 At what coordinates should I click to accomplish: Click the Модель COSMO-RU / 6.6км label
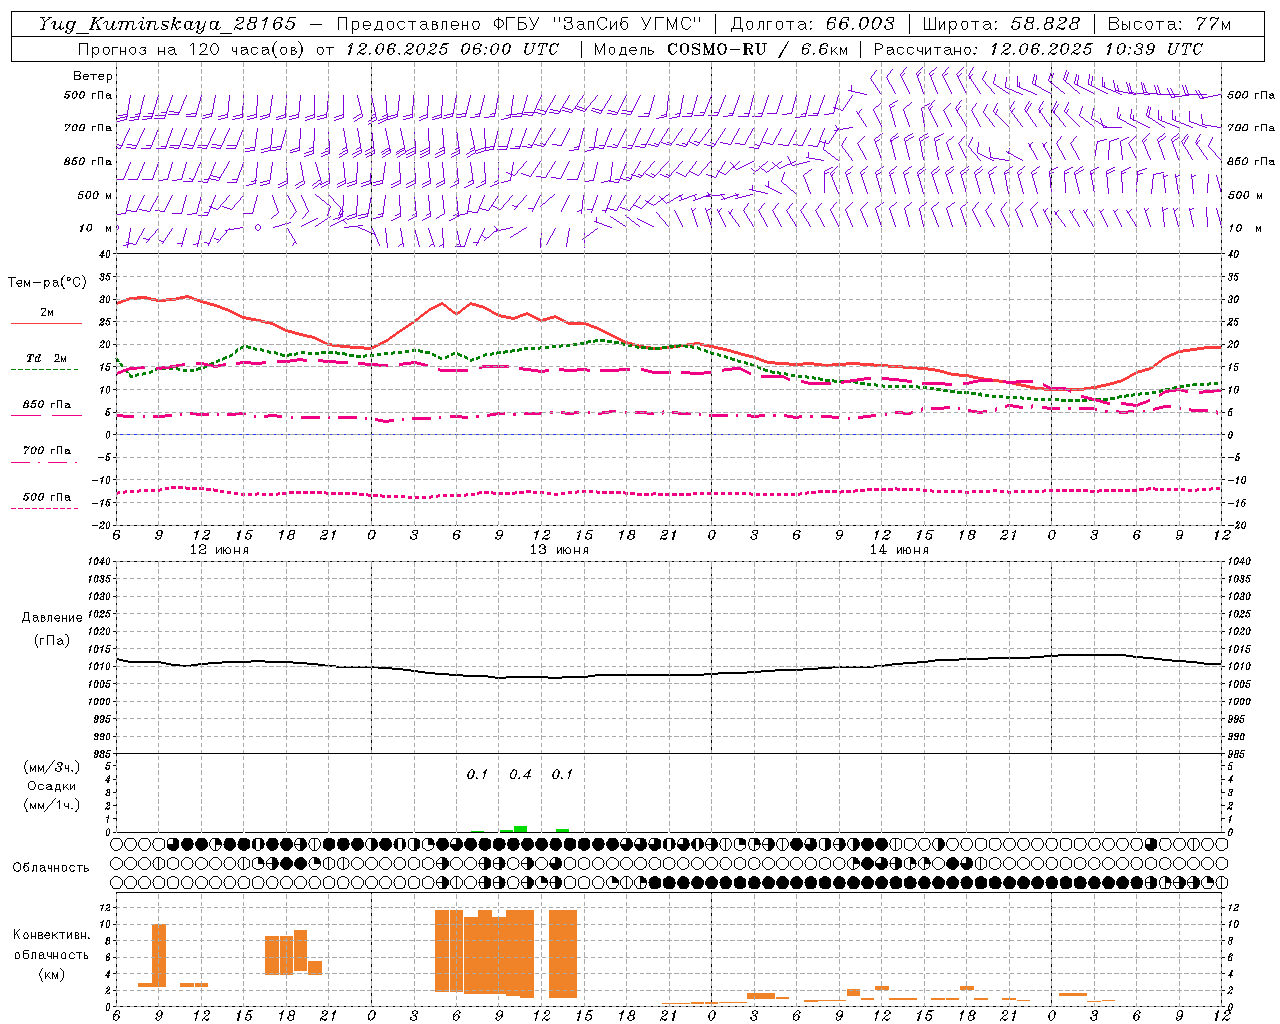[720, 49]
